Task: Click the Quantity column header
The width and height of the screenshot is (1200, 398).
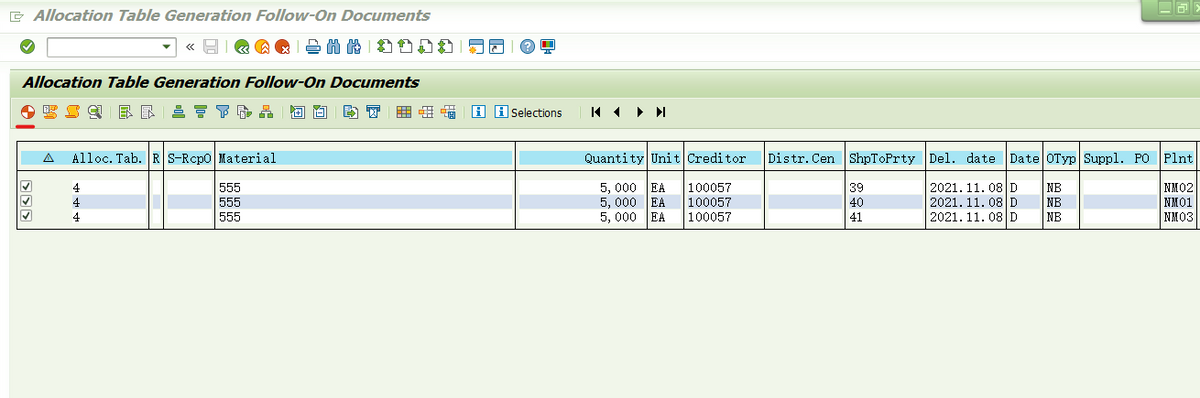Action: click(582, 158)
